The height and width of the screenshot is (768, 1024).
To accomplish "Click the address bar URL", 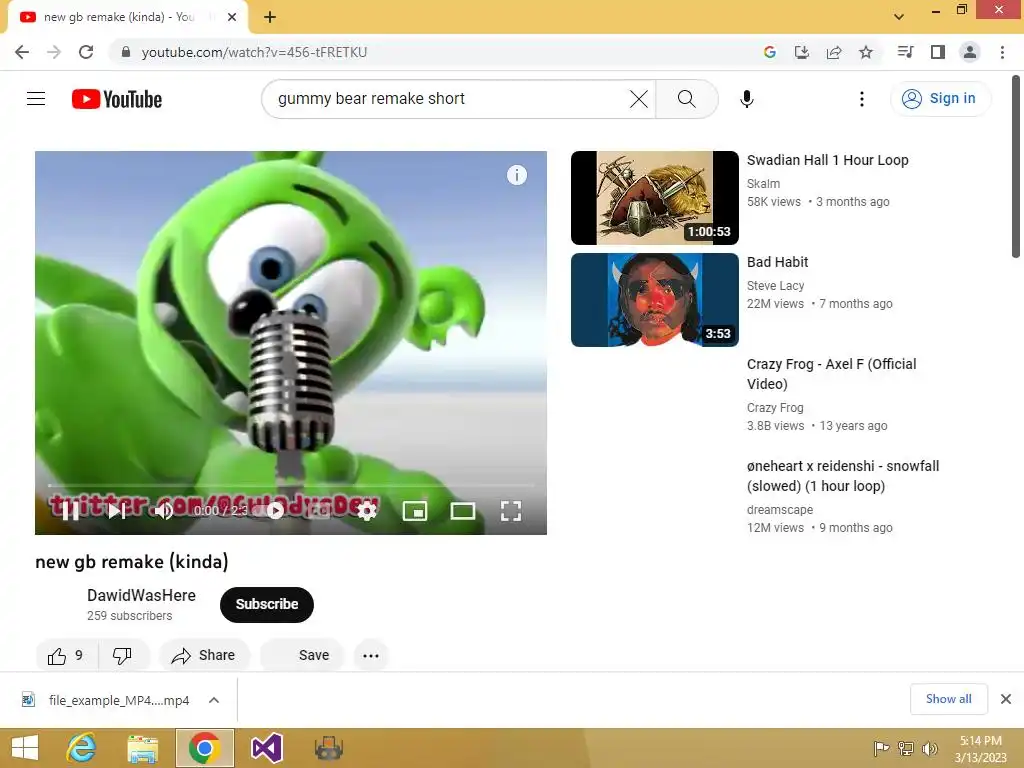I will 254,52.
